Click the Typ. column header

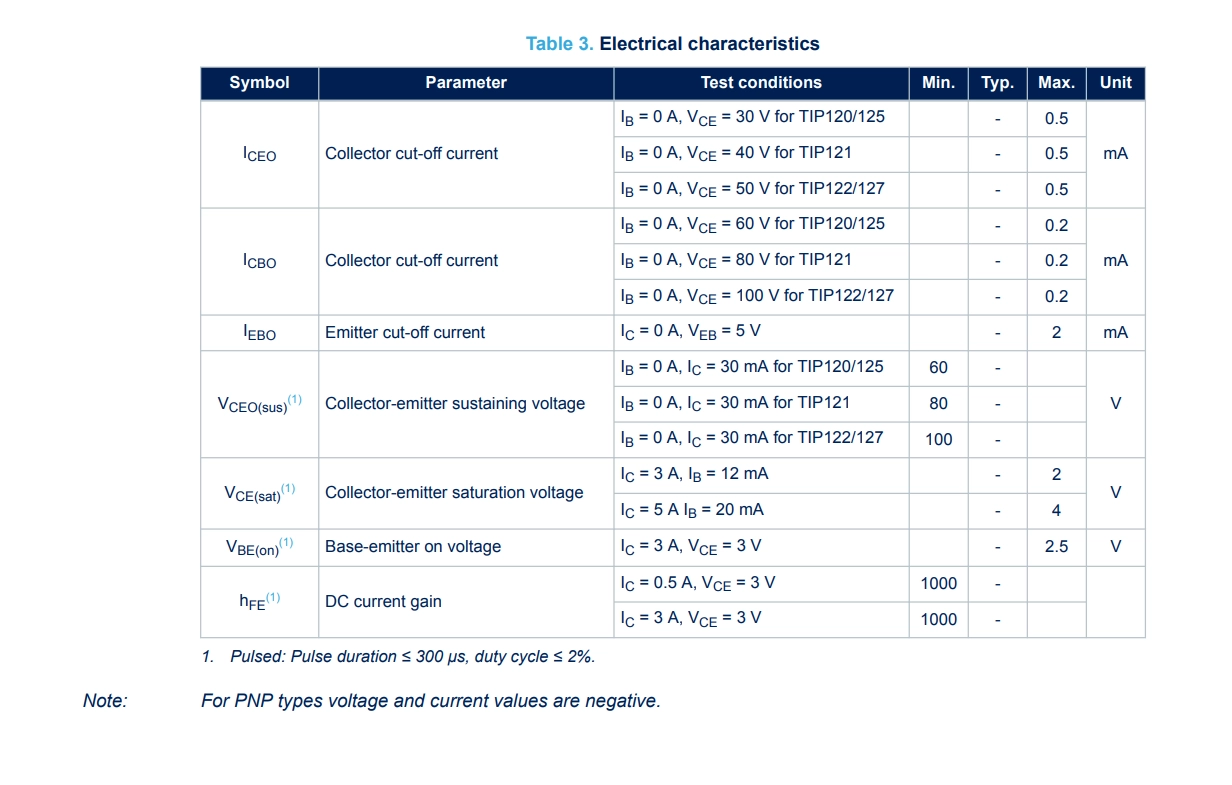coord(997,83)
